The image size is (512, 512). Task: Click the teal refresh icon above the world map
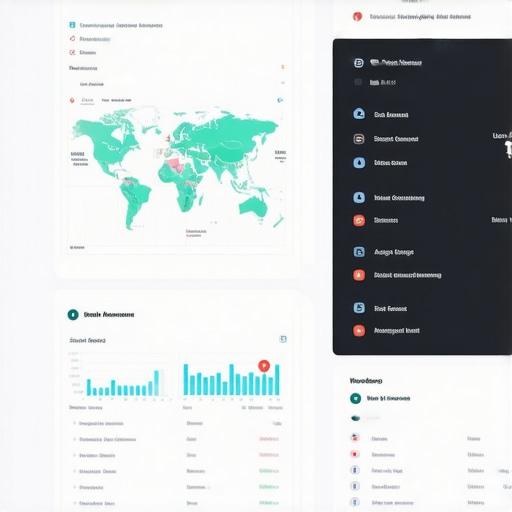280,100
